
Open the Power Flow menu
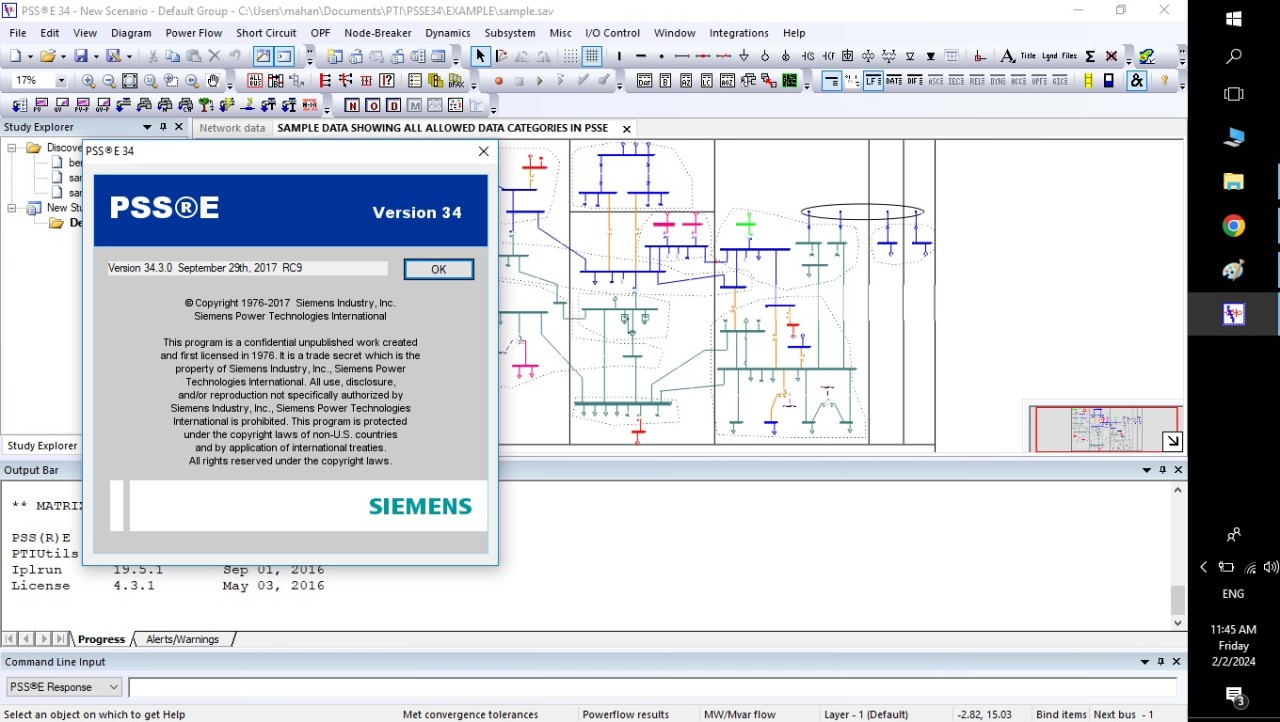point(193,33)
